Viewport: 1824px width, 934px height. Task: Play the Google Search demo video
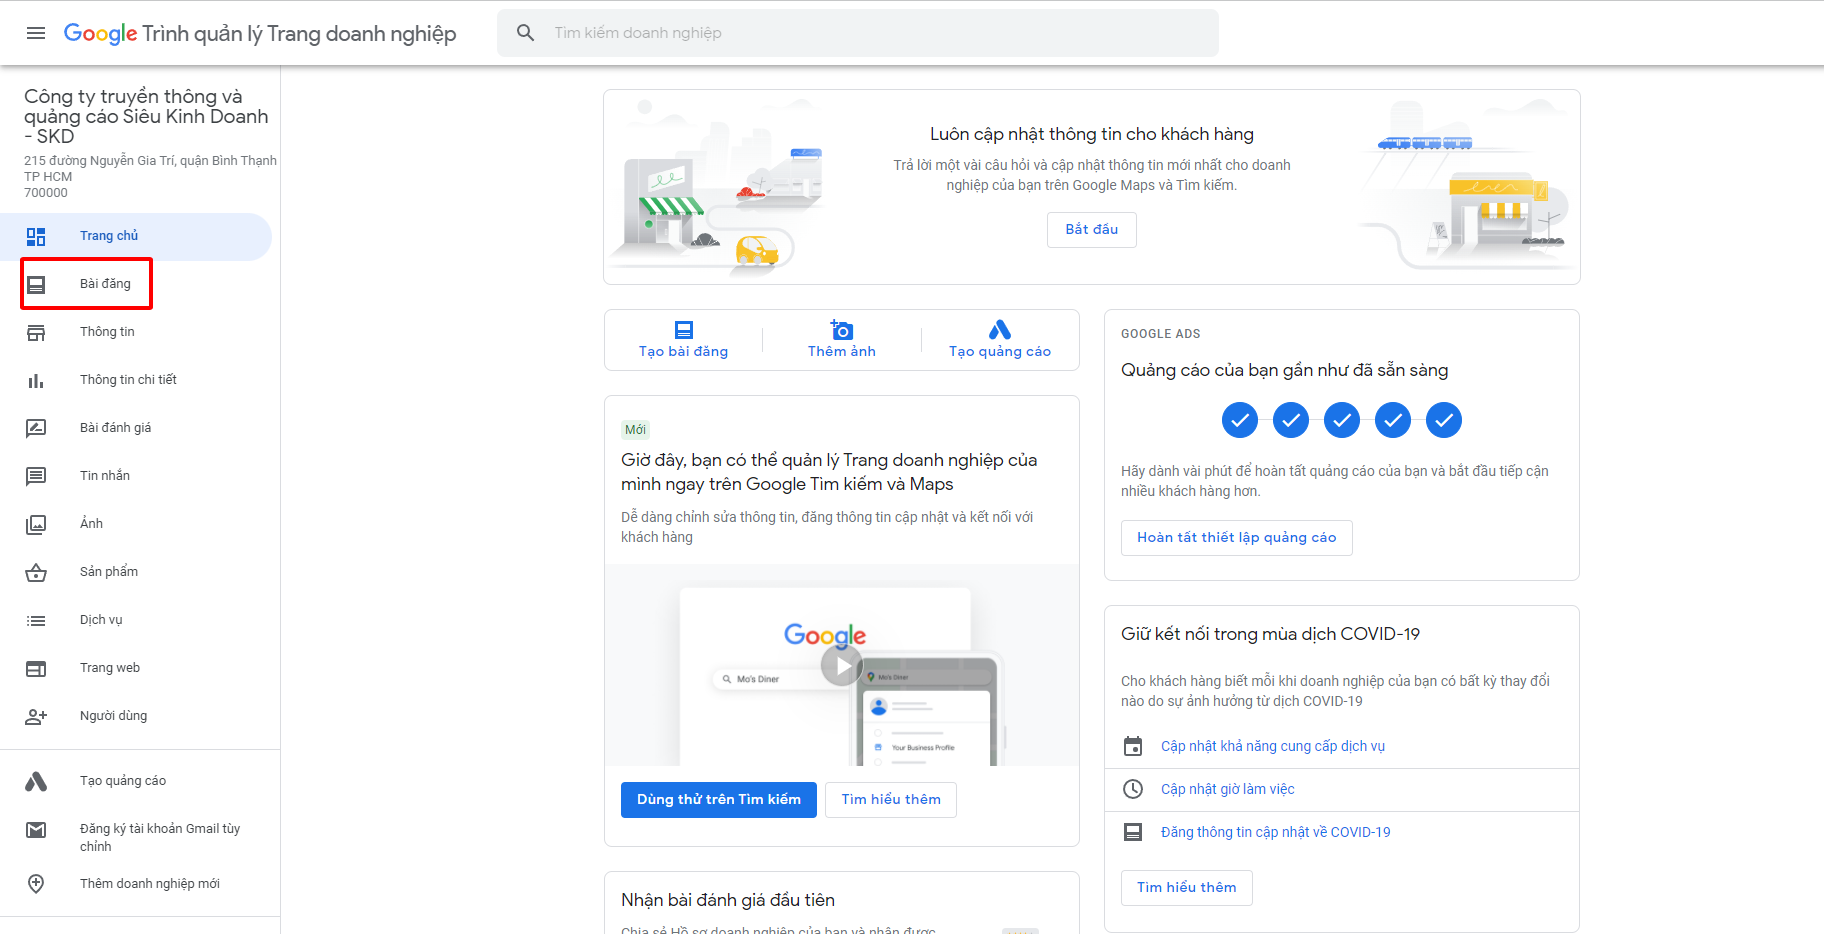842,665
